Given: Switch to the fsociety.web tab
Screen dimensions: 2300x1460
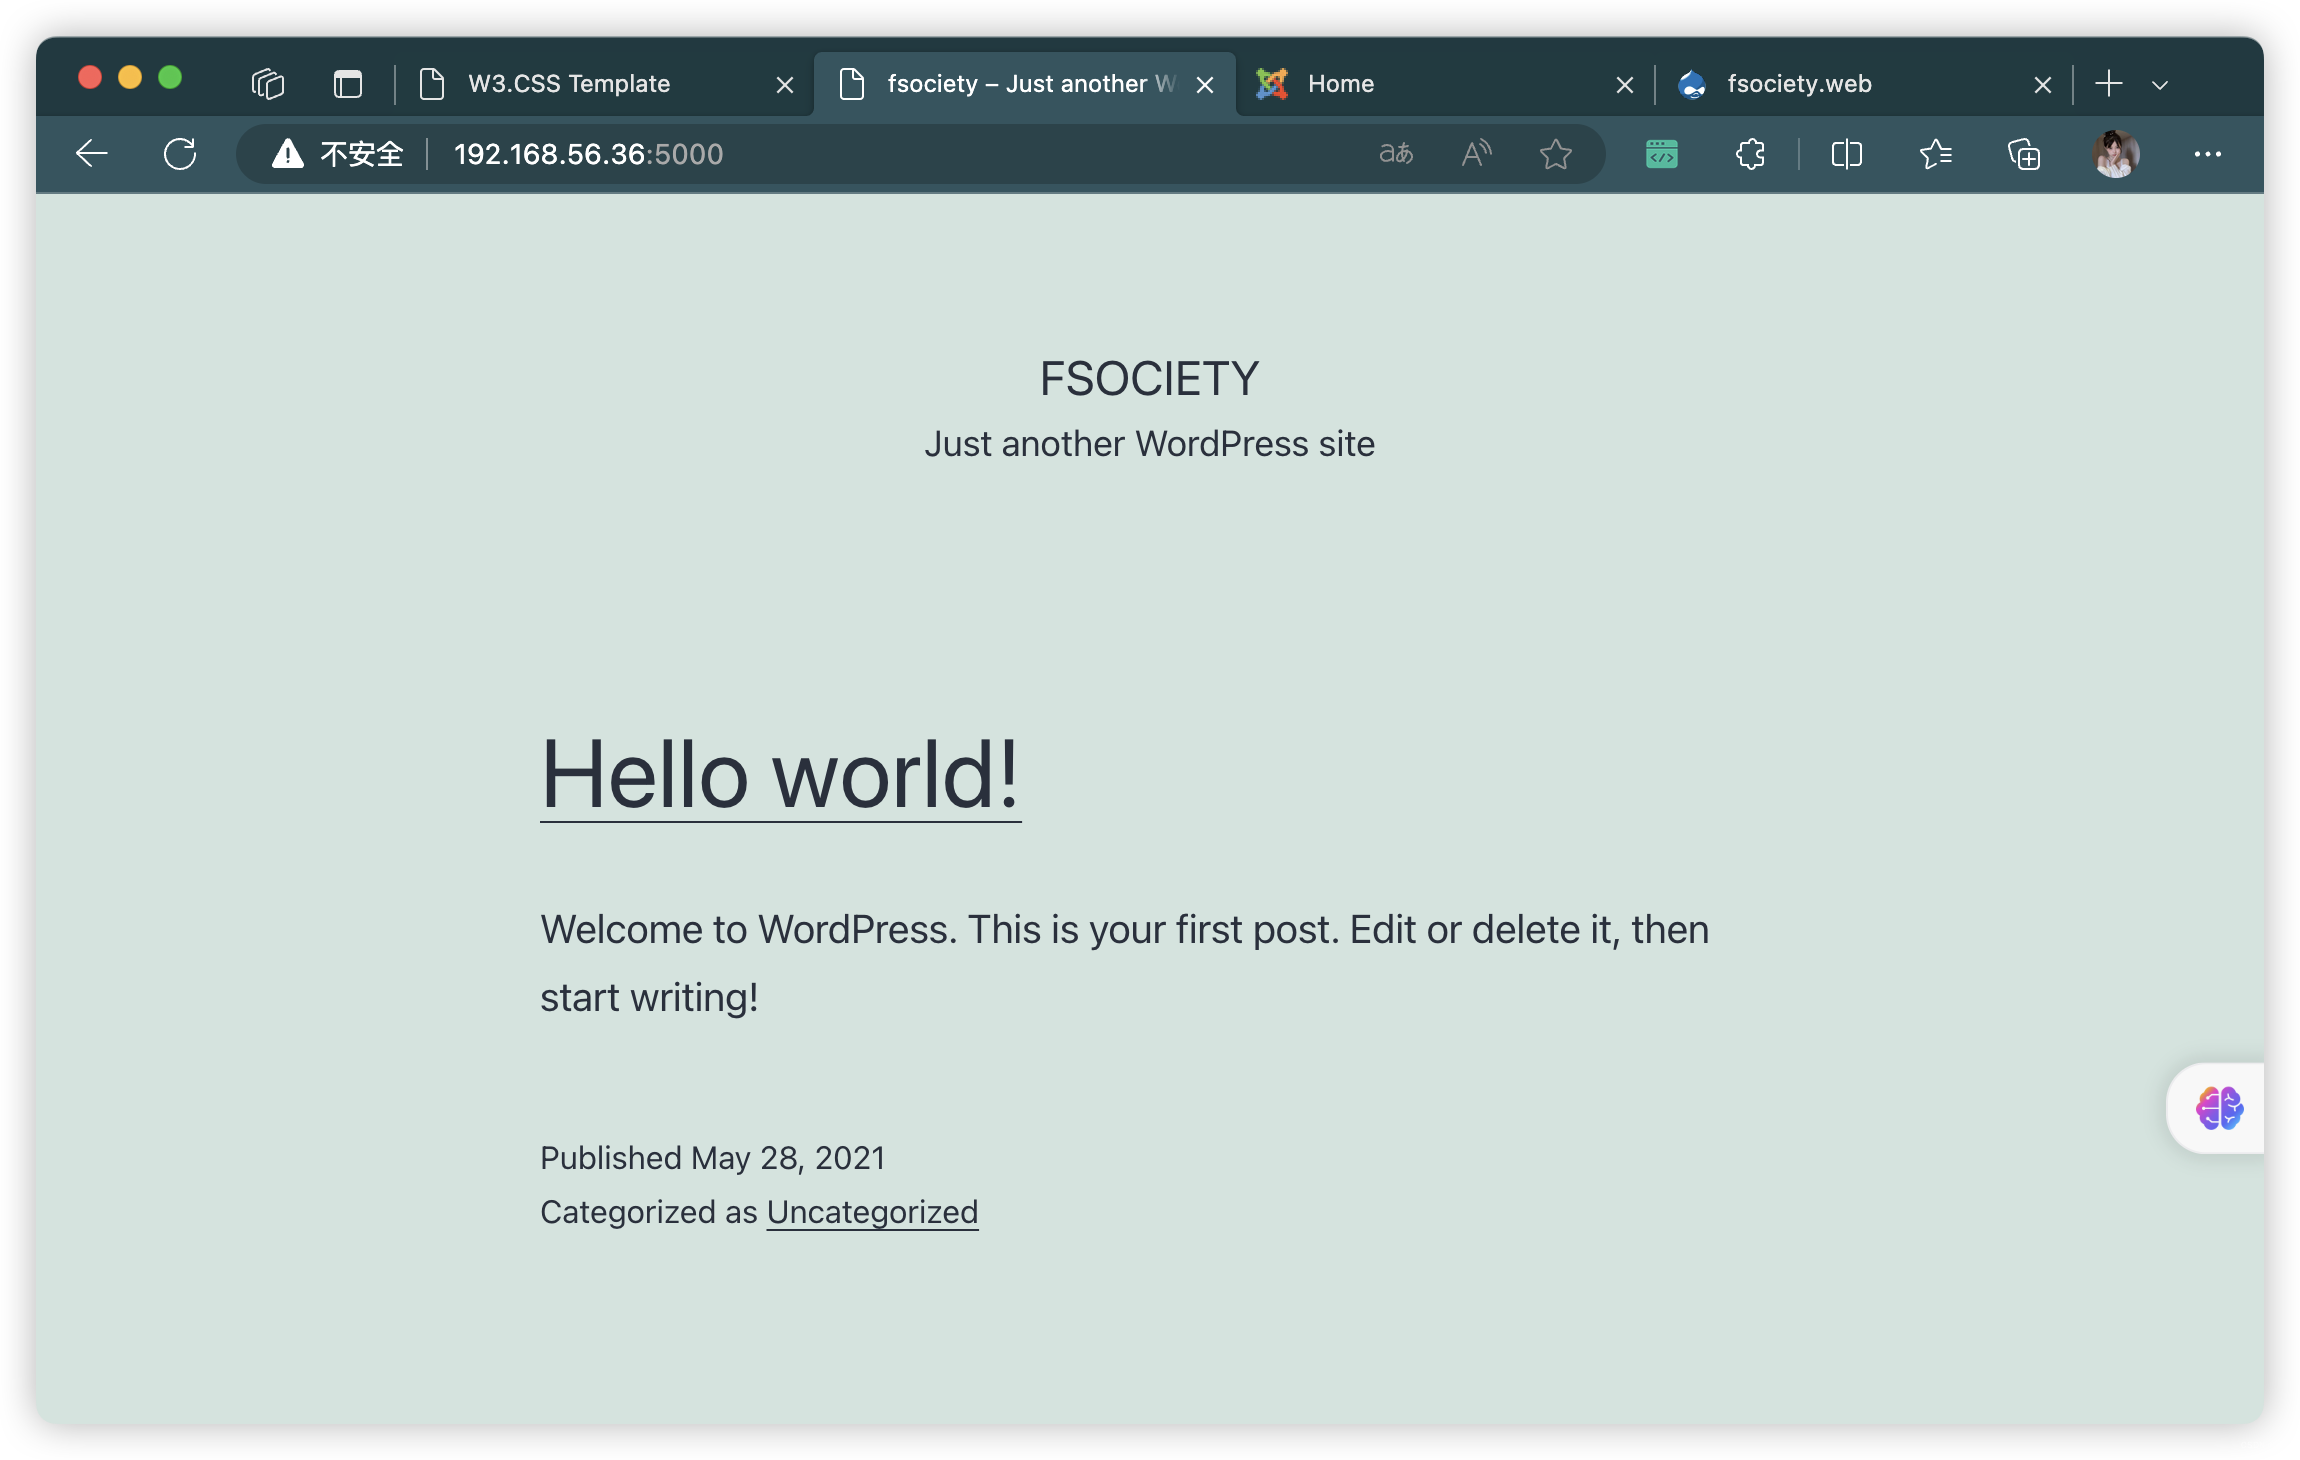Looking at the screenshot, I should tap(1799, 84).
